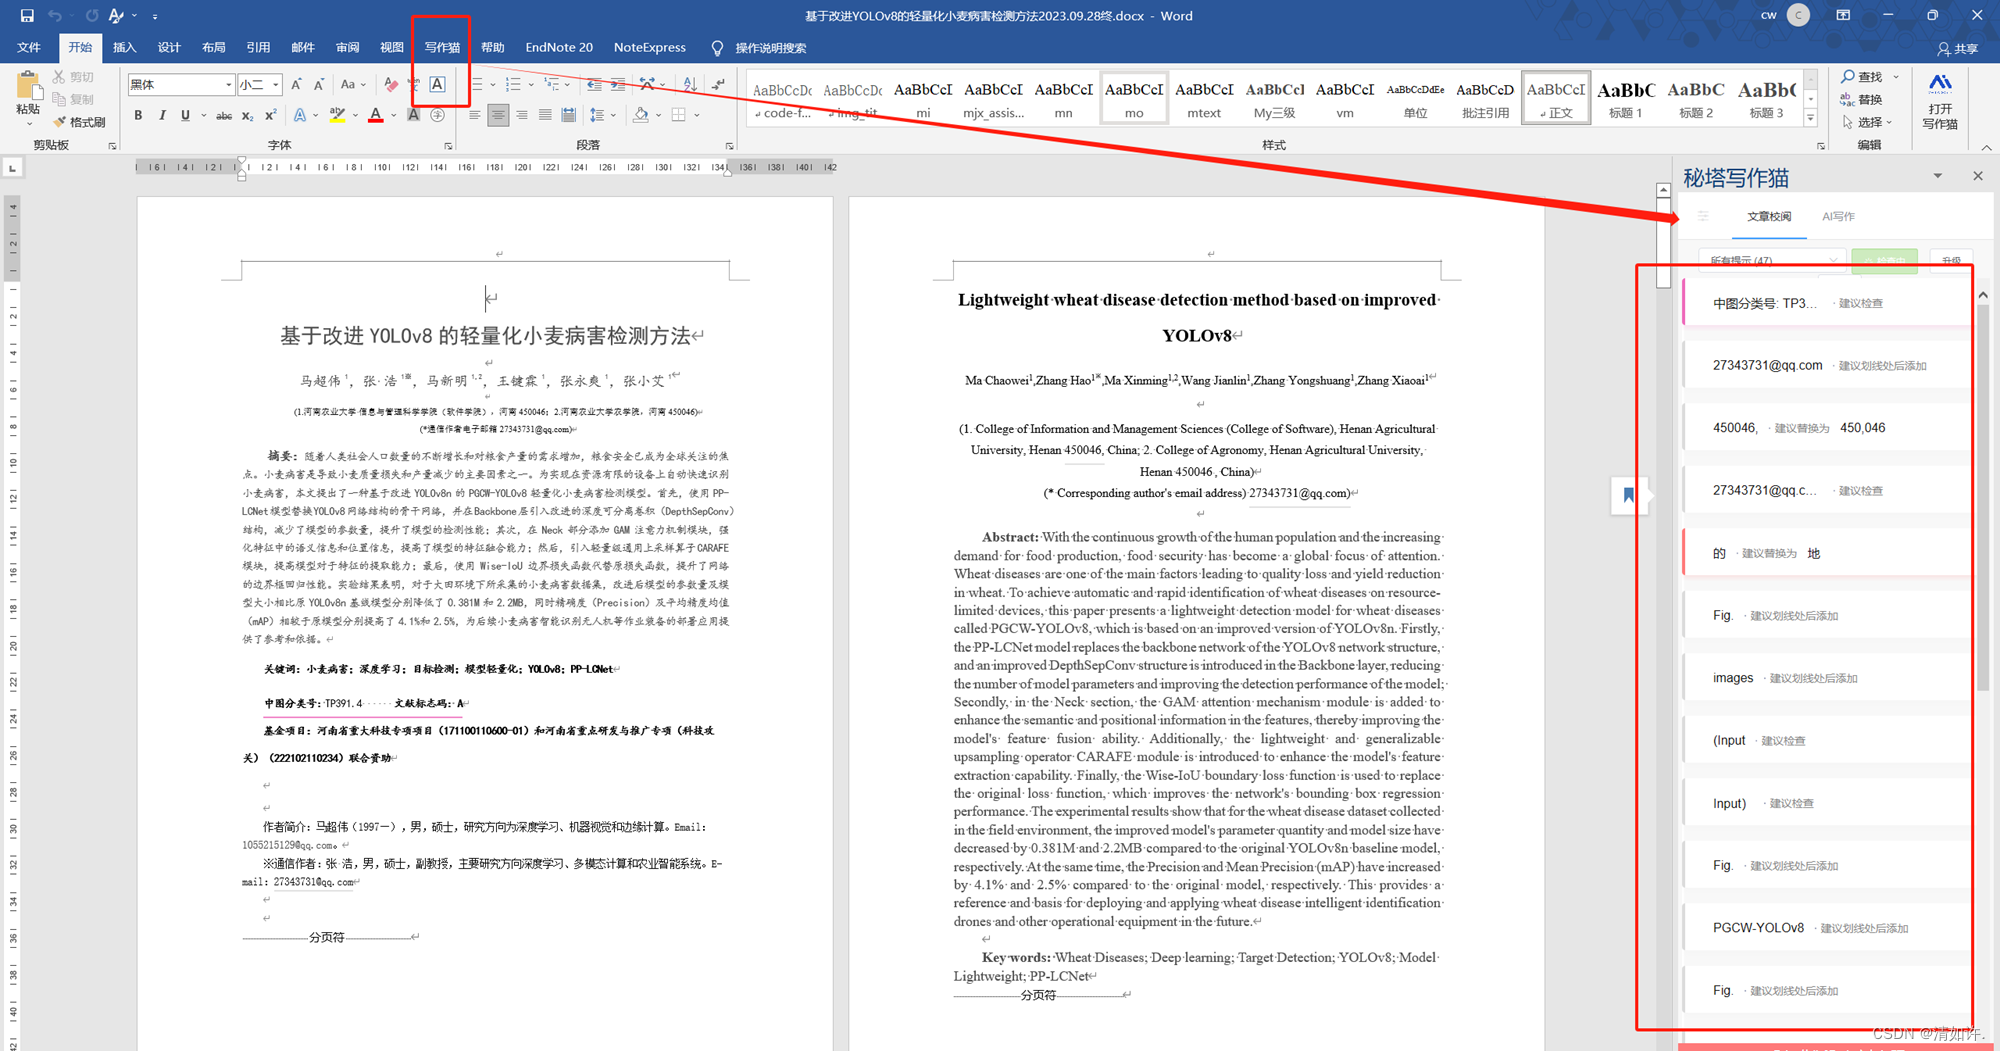Apply the red font color

(376, 115)
